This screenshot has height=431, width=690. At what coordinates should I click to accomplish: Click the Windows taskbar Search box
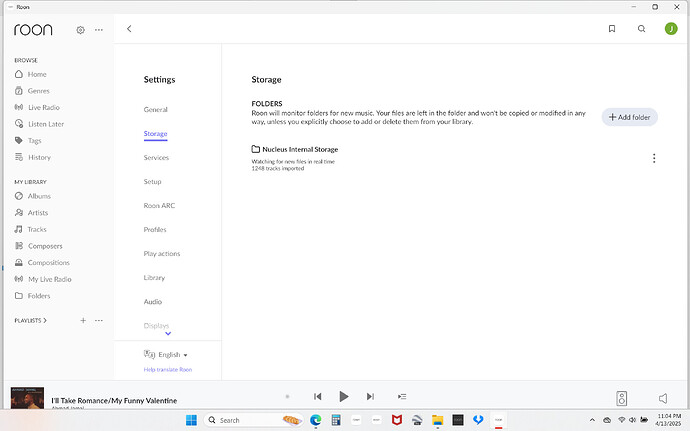[x=253, y=420]
